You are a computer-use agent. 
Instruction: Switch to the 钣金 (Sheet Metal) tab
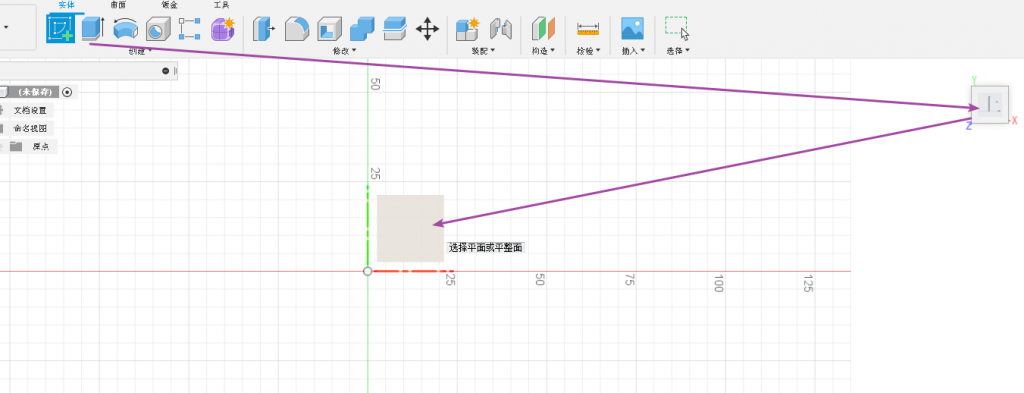point(170,5)
